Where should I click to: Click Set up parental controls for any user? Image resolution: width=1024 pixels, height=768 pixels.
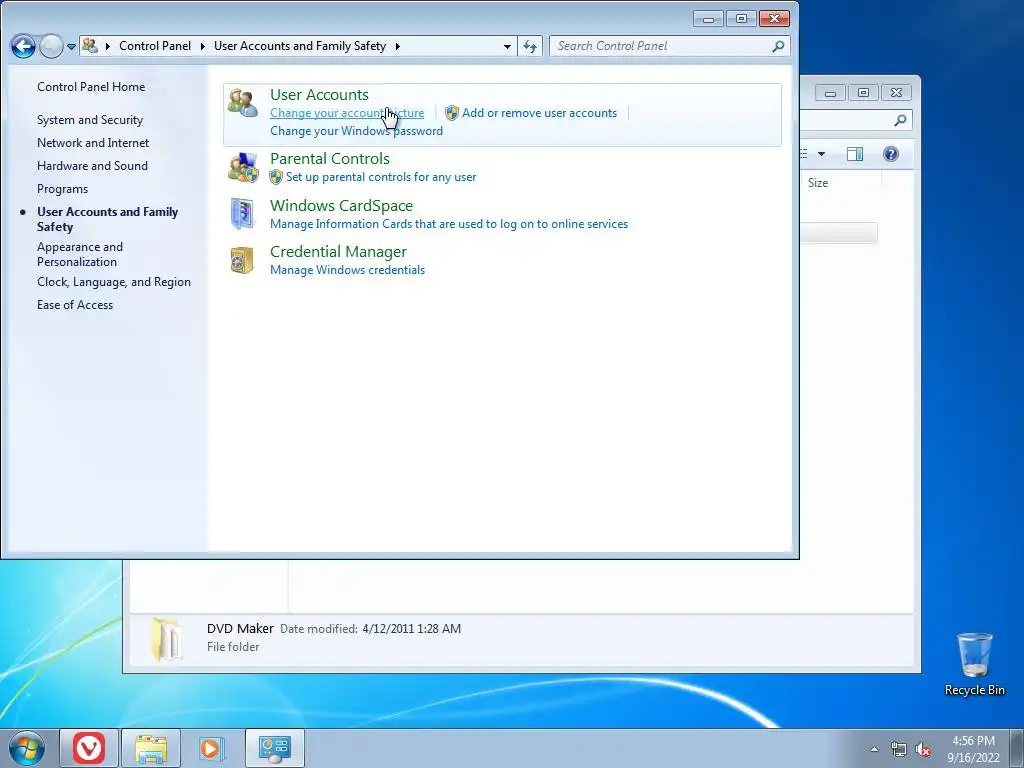(x=381, y=177)
